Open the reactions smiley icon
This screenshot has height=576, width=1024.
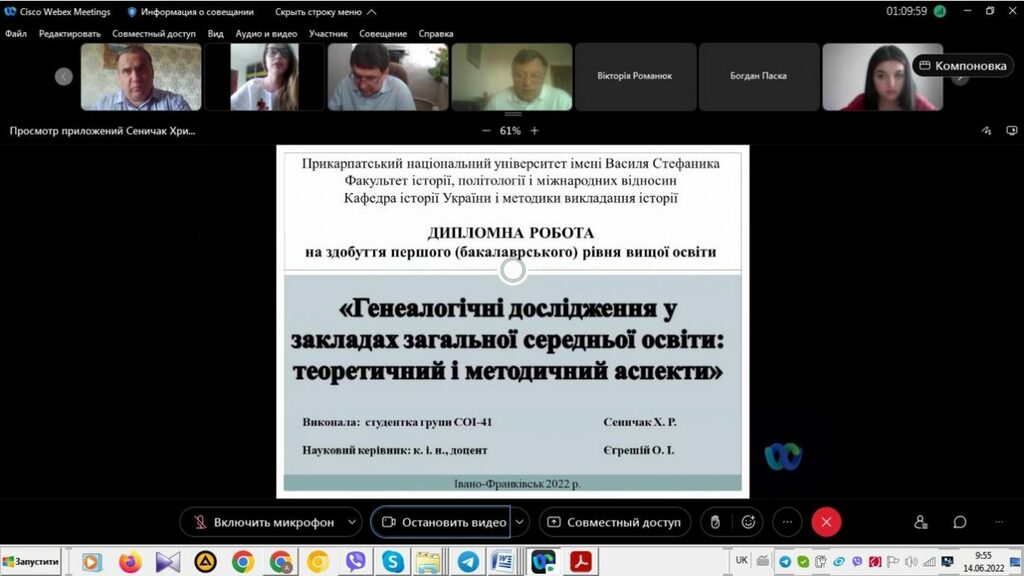click(x=748, y=522)
